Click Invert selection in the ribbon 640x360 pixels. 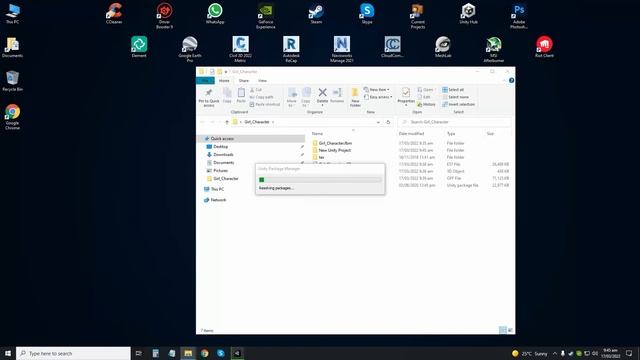coord(458,104)
